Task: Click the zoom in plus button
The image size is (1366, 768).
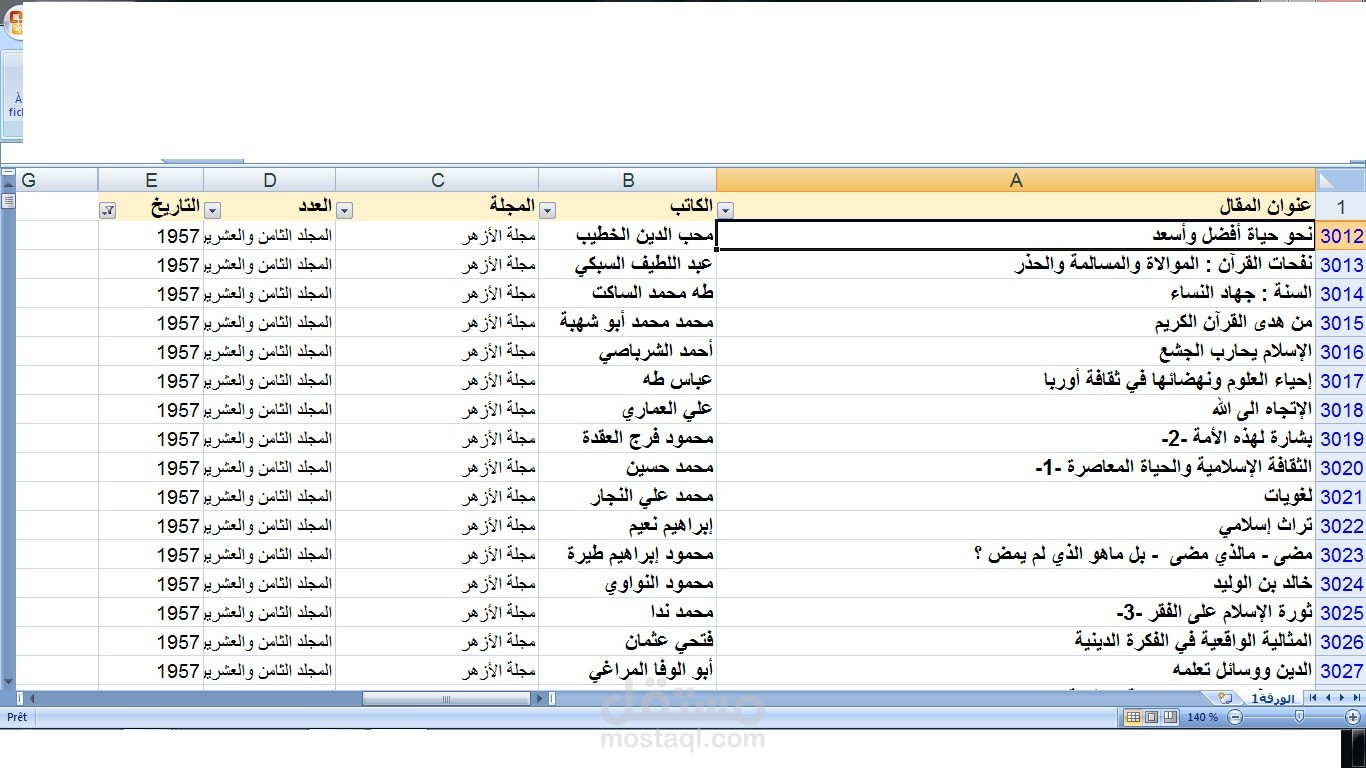Action: (x=1353, y=717)
